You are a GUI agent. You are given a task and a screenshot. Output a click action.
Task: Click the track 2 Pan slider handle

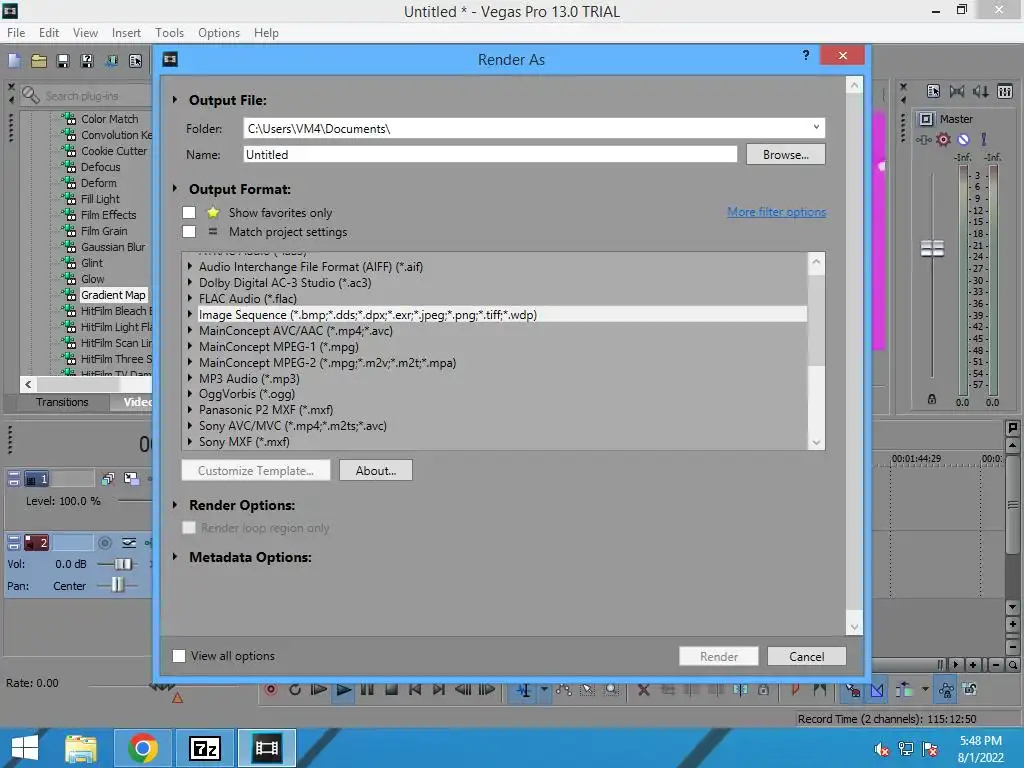[x=117, y=585]
